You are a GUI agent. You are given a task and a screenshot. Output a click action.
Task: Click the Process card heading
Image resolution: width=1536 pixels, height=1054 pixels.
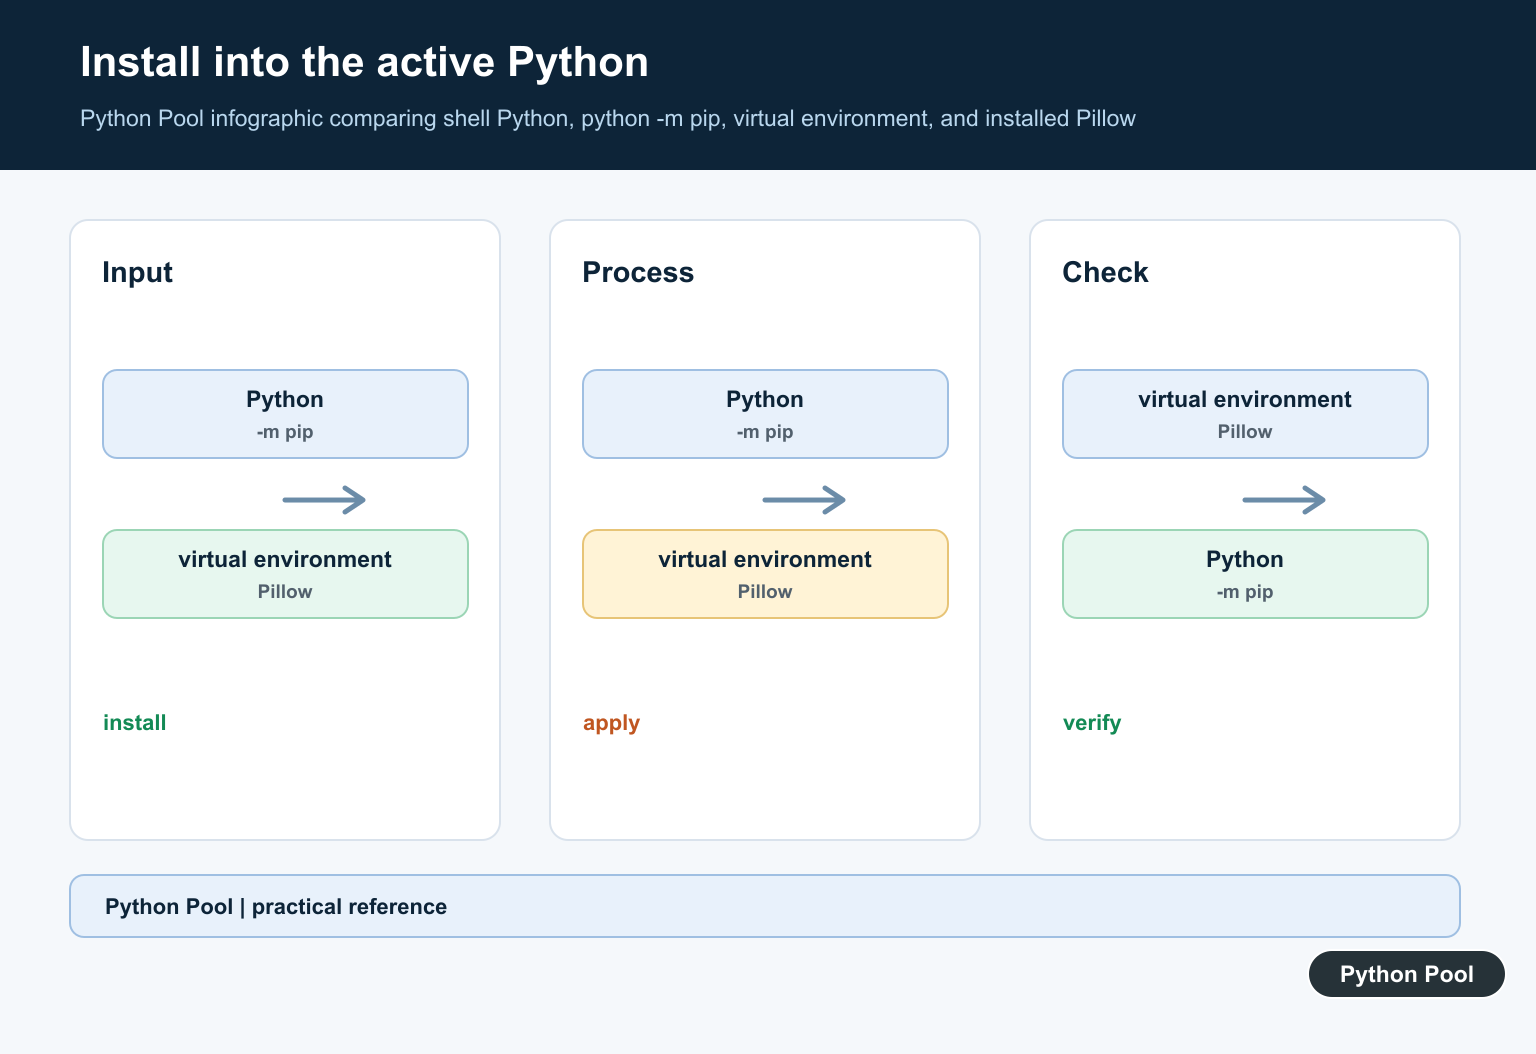[638, 272]
